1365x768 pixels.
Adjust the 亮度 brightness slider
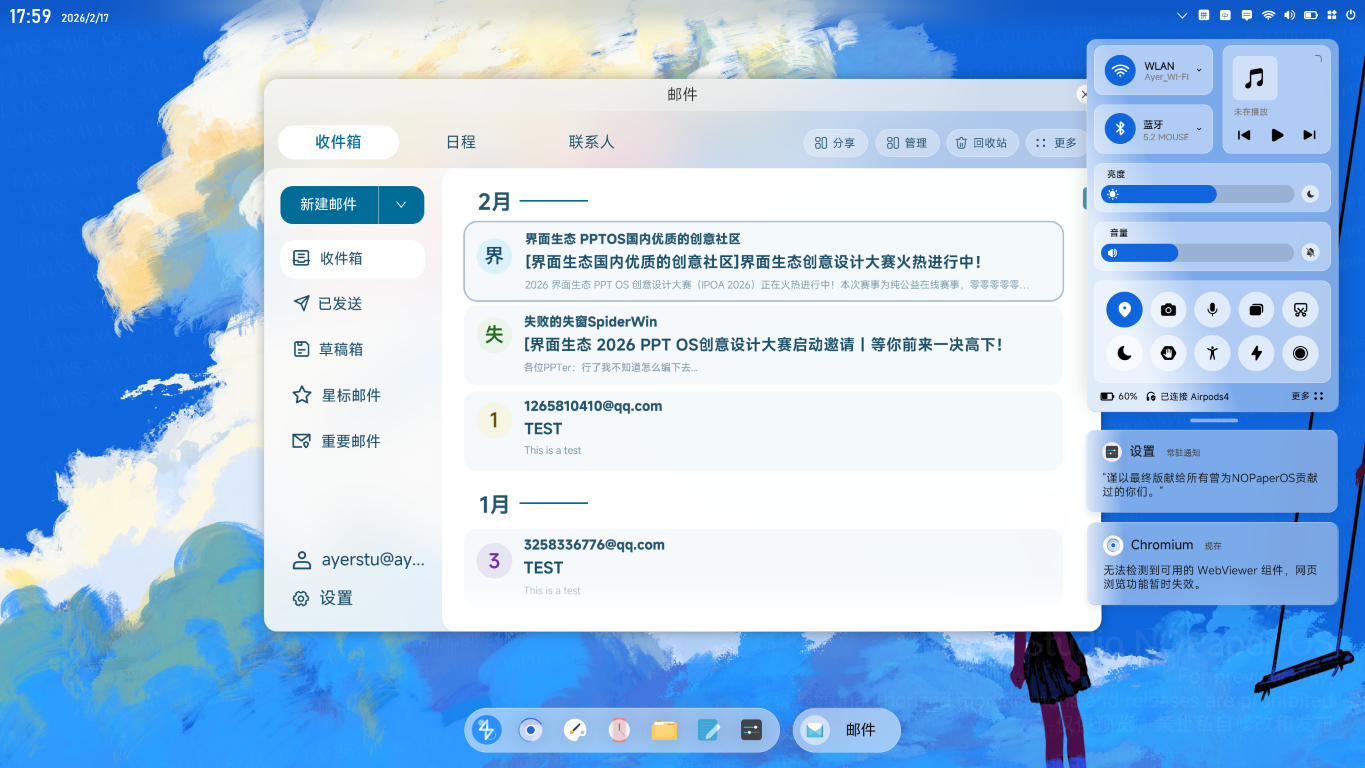(x=1197, y=194)
